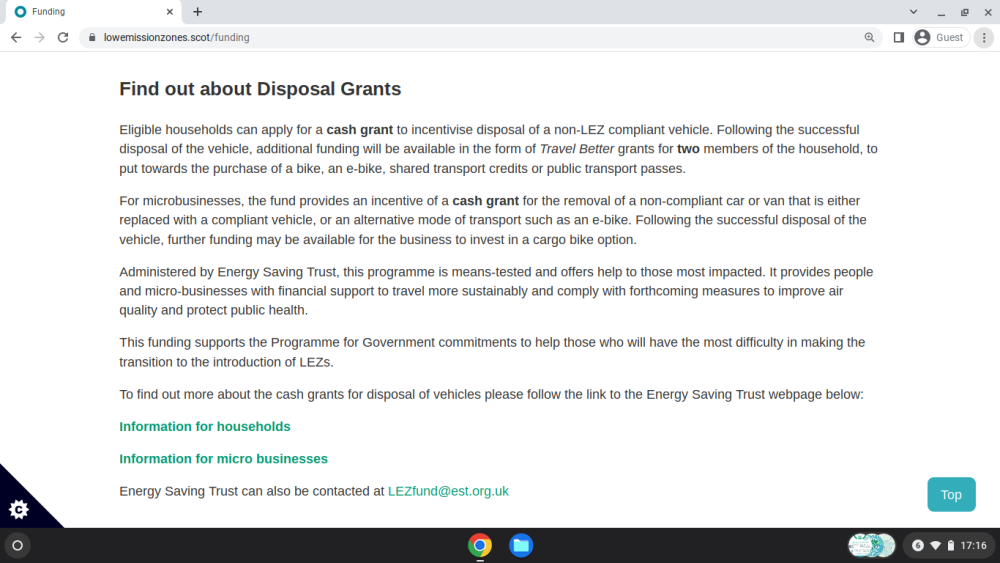Image resolution: width=1000 pixels, height=563 pixels.
Task: Click the 'Find out about Disposal Grants' heading
Action: (260, 89)
